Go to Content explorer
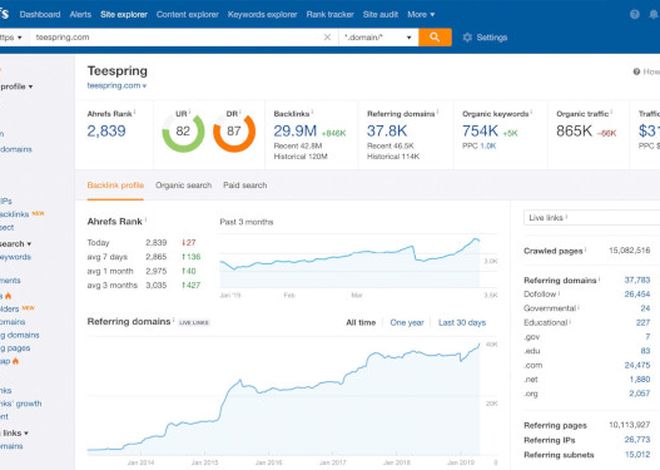 coord(187,14)
